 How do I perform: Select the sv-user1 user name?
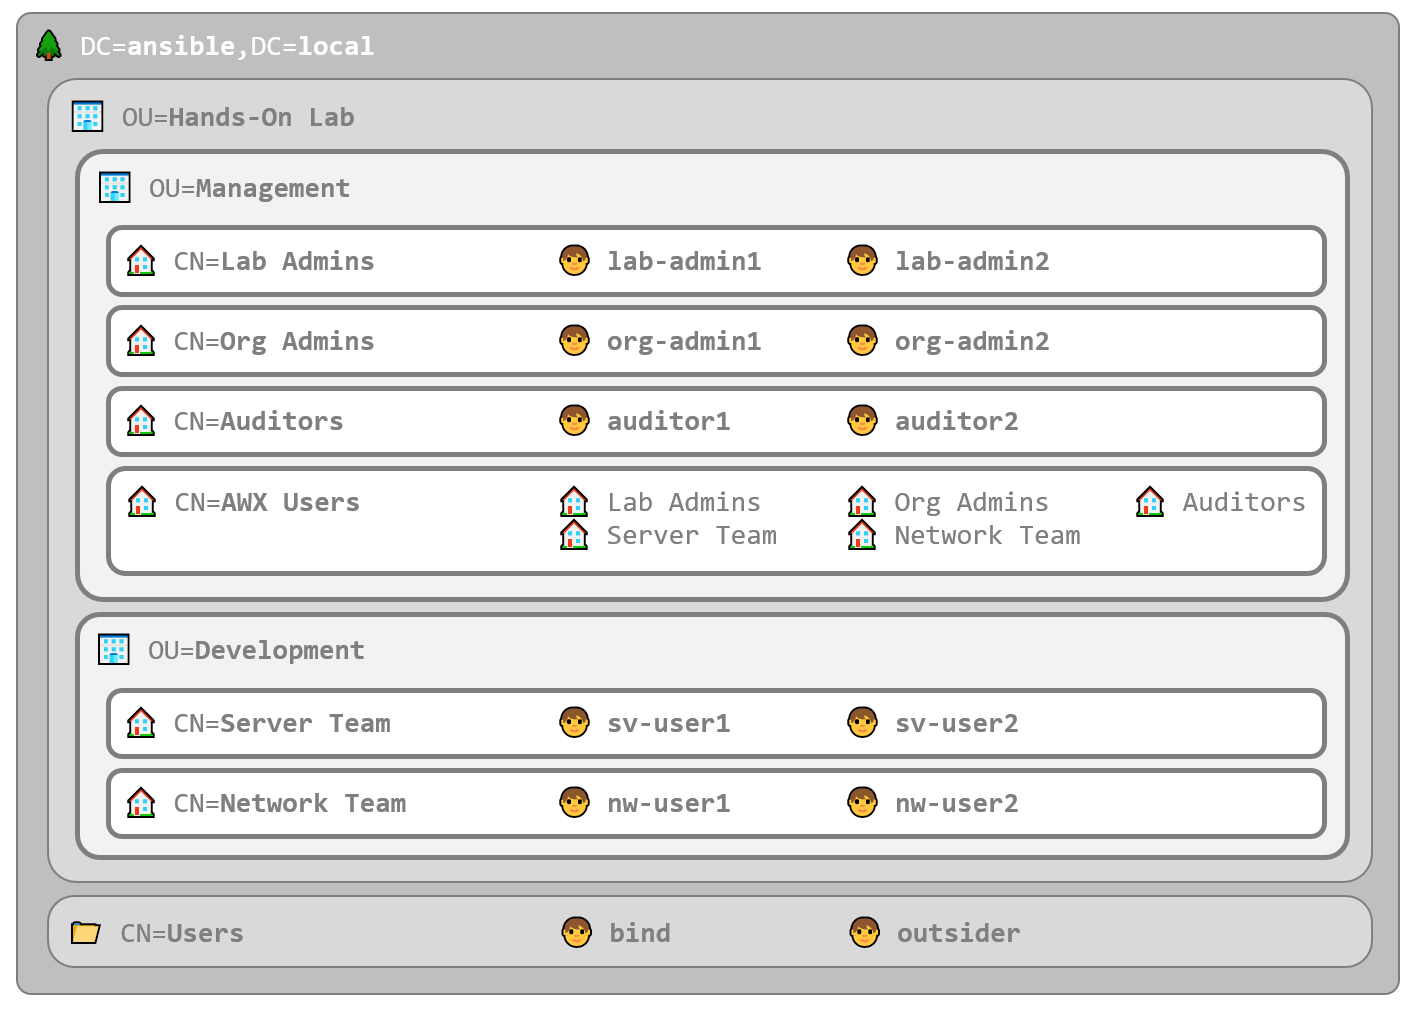pyautogui.click(x=668, y=724)
